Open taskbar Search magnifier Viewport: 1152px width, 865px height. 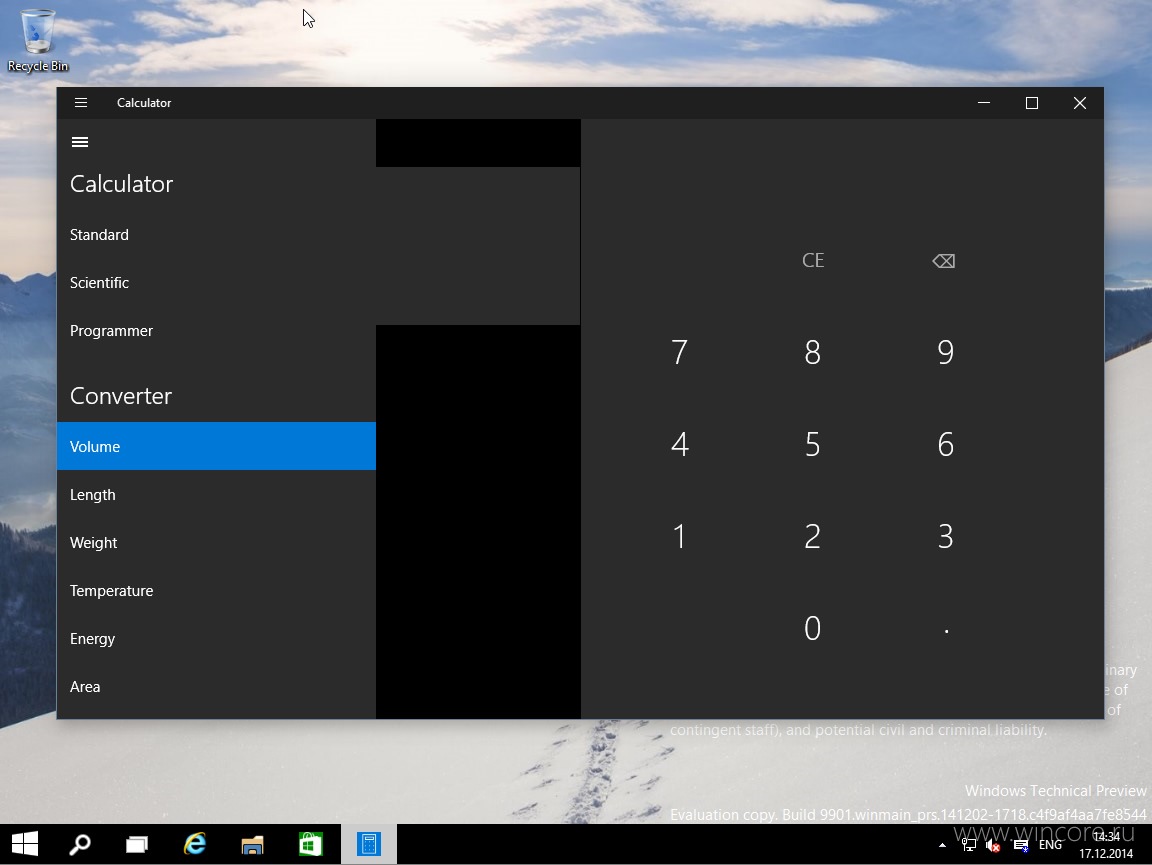click(x=80, y=844)
